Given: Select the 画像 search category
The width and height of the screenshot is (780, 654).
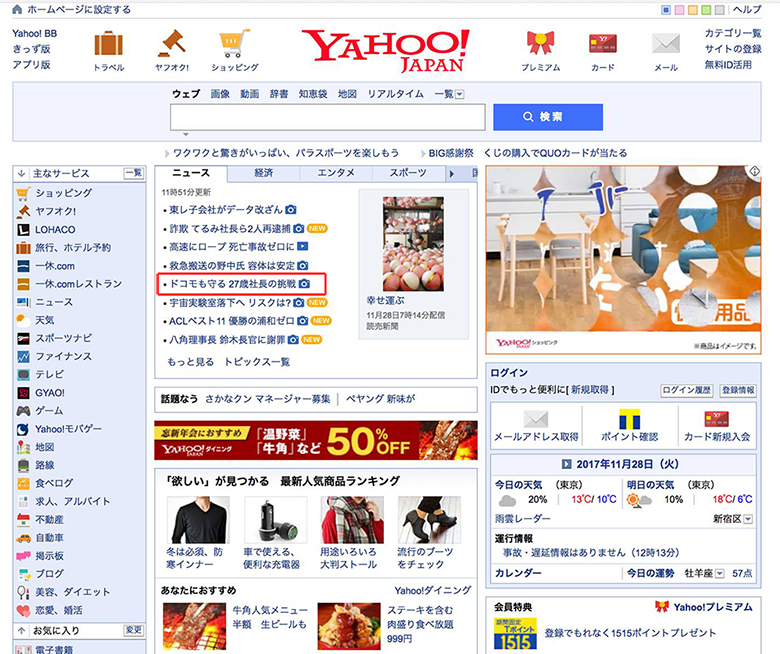Looking at the screenshot, I should pos(220,94).
